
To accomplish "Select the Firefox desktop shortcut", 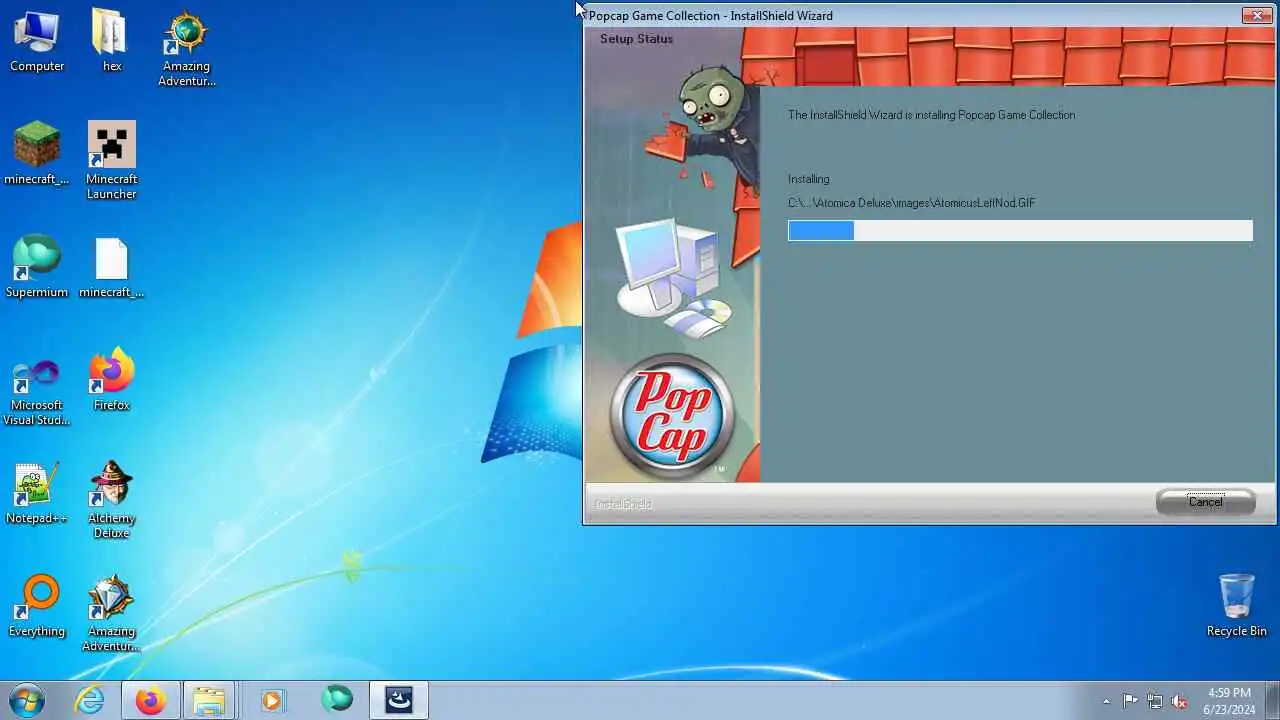I will click(x=111, y=380).
